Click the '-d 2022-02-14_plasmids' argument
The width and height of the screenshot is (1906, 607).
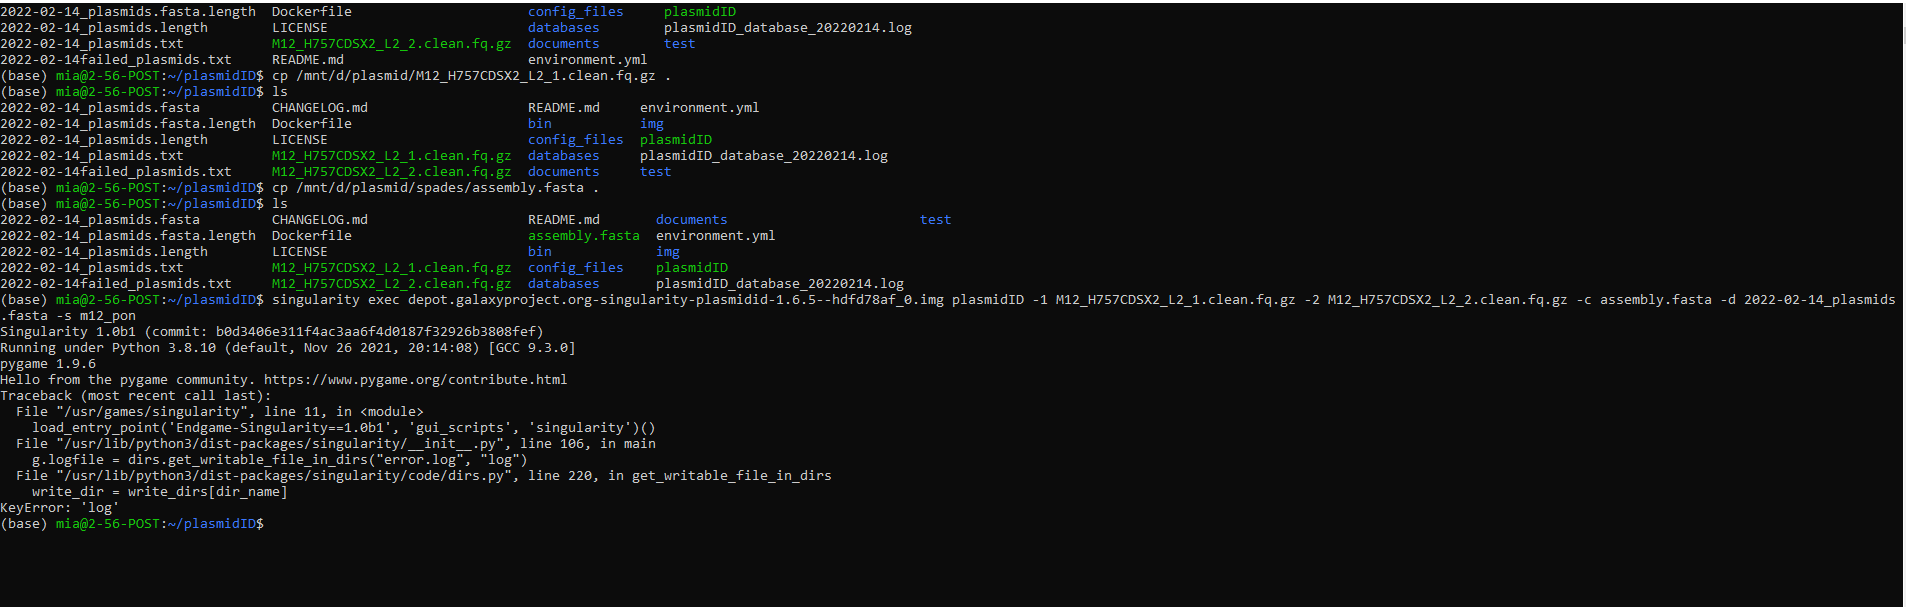click(x=1808, y=300)
